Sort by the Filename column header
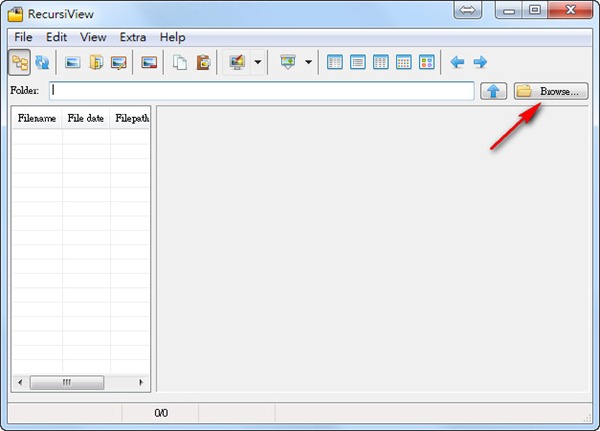The height and width of the screenshot is (431, 600). 37,118
